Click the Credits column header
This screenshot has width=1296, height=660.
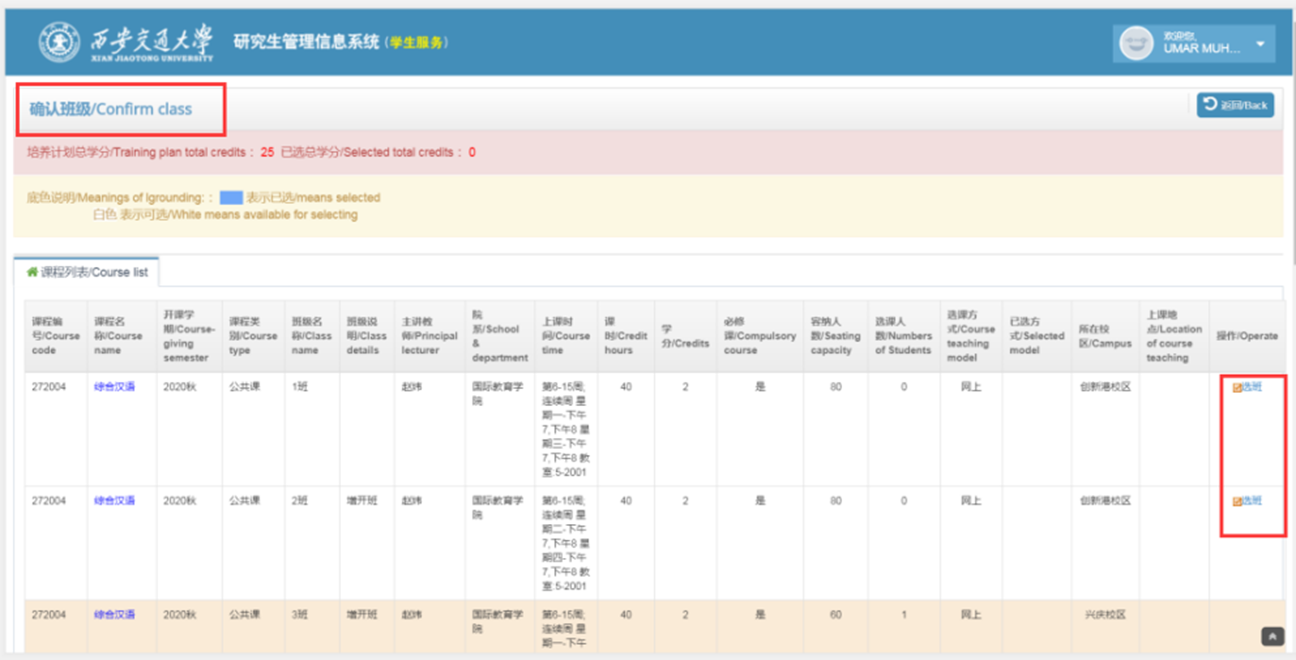[x=685, y=337]
